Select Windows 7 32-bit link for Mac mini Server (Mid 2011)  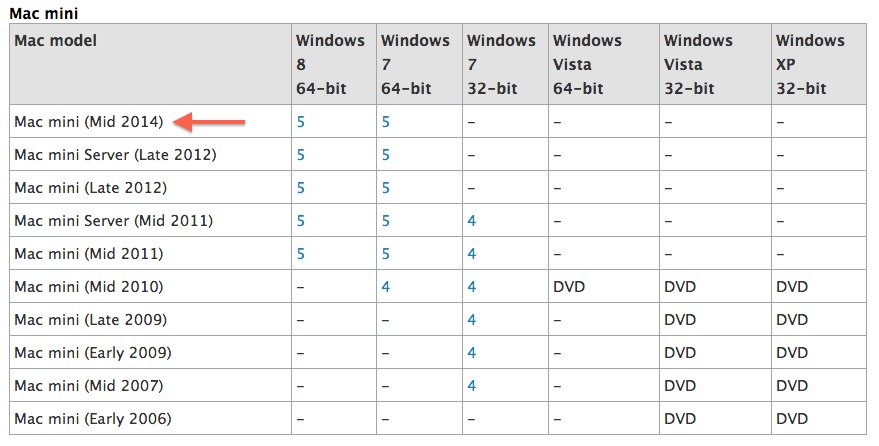(471, 221)
